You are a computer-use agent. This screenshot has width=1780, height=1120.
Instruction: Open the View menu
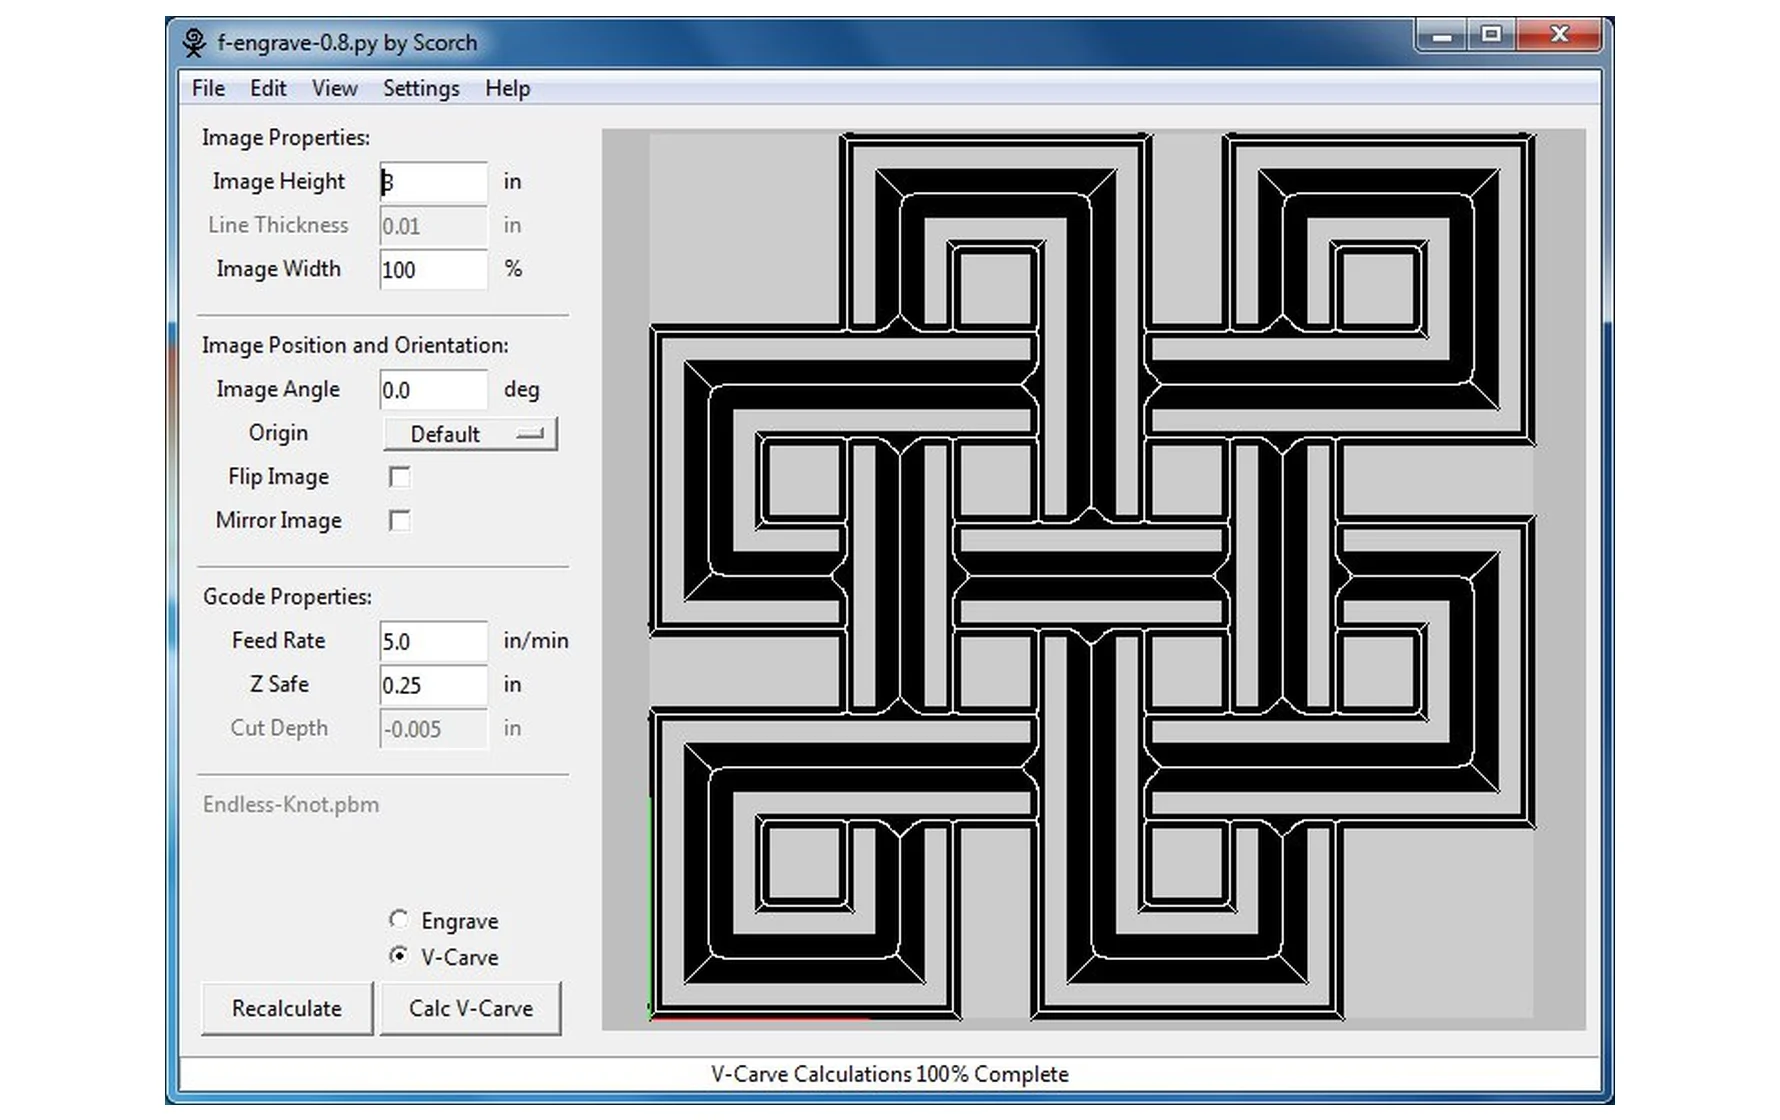(x=334, y=89)
